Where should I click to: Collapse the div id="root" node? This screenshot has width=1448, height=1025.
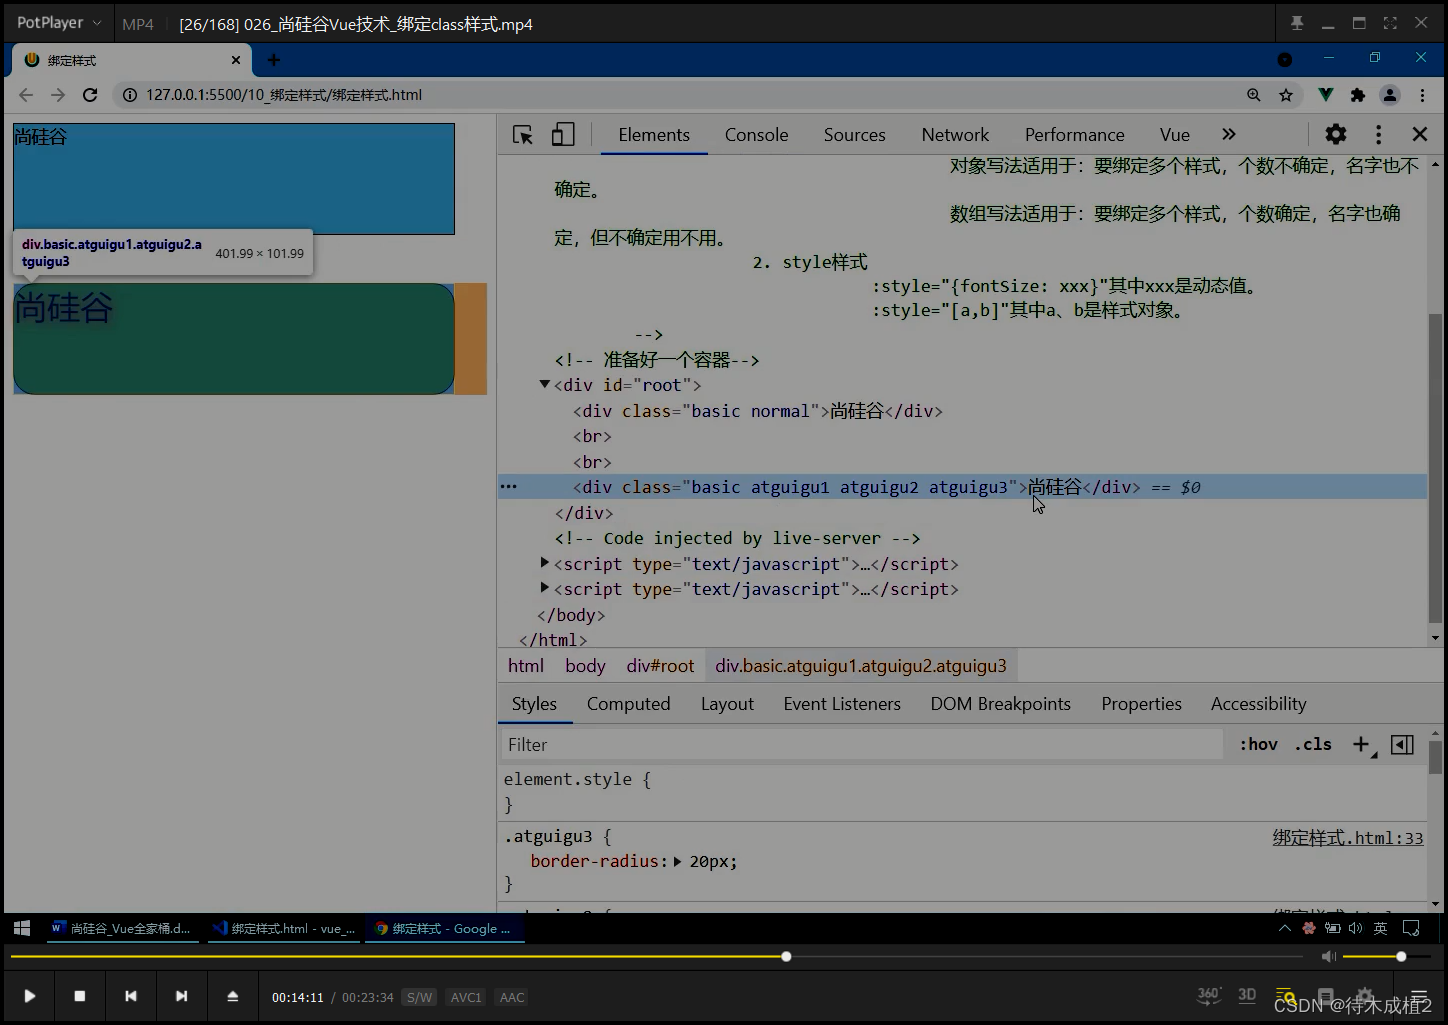(x=544, y=384)
